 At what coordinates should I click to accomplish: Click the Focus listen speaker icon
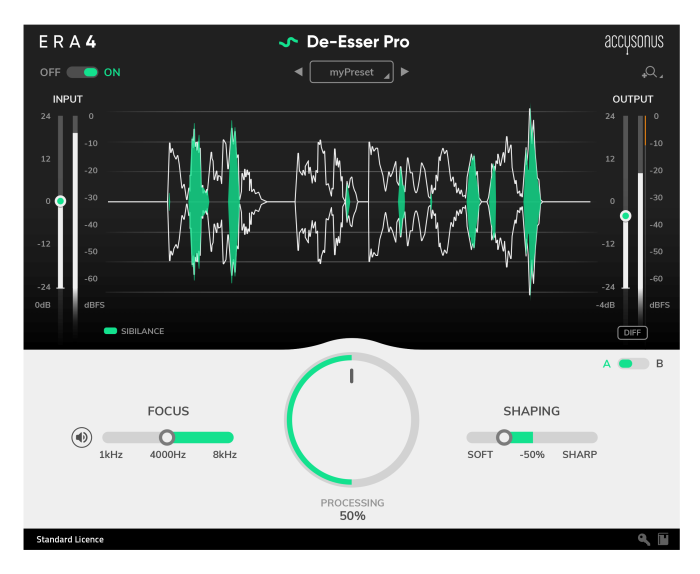tap(82, 437)
